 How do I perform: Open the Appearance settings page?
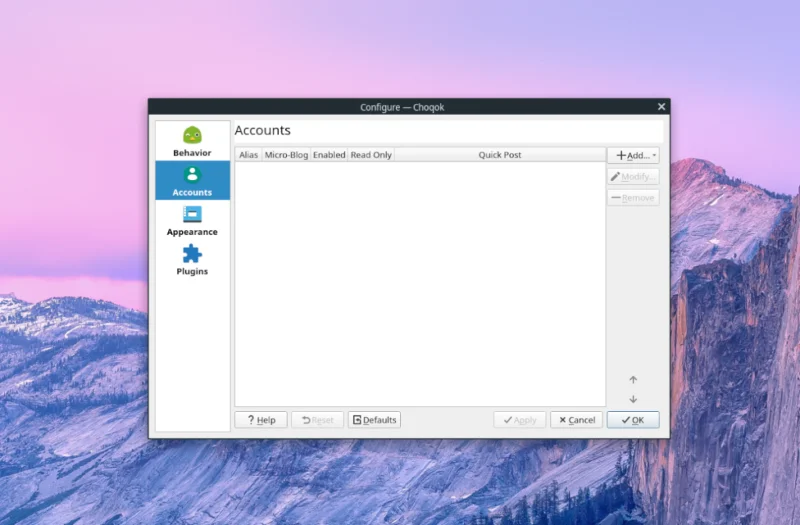pyautogui.click(x=192, y=220)
